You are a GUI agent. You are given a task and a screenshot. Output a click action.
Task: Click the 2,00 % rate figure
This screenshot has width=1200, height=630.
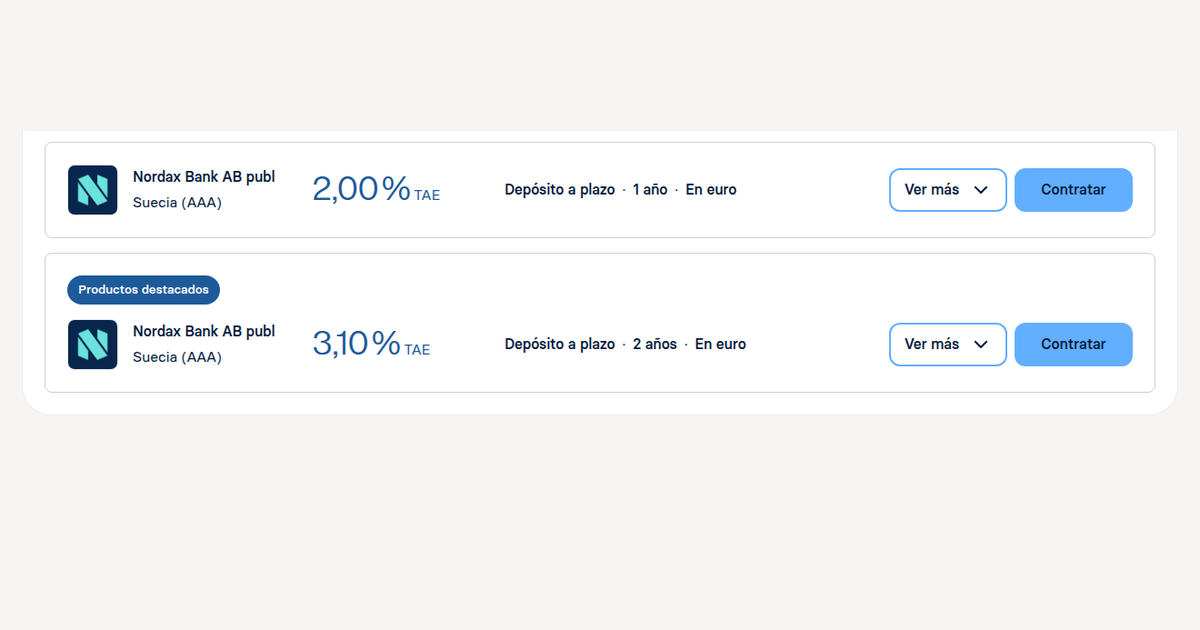click(361, 189)
